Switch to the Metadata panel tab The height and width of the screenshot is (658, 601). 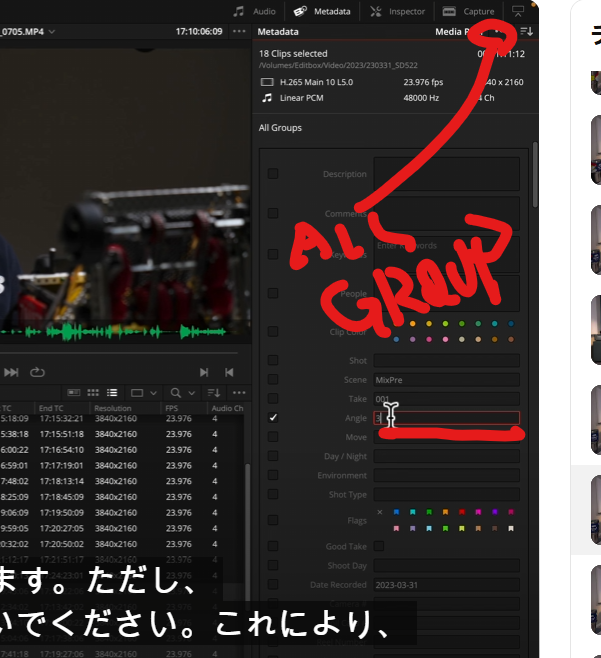pos(322,11)
